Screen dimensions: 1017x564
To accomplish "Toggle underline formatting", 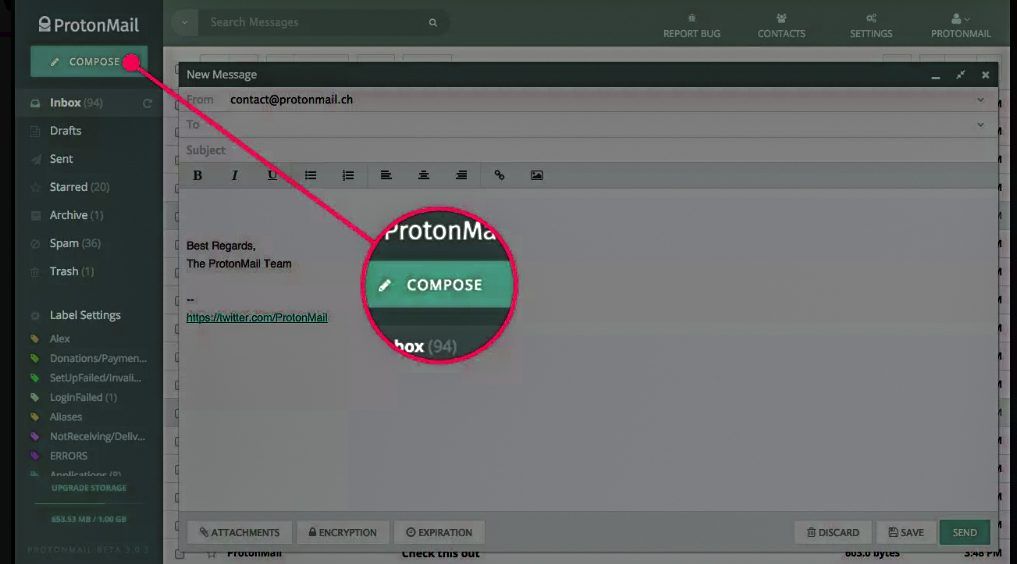I will (272, 175).
